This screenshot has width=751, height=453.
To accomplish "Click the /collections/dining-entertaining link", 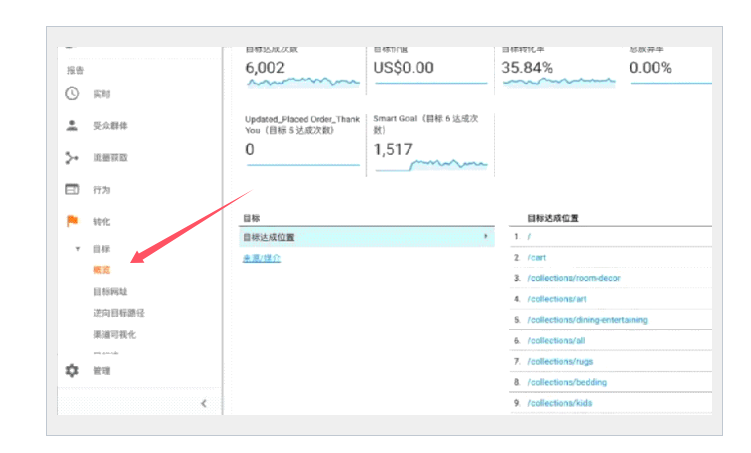I will (x=587, y=320).
